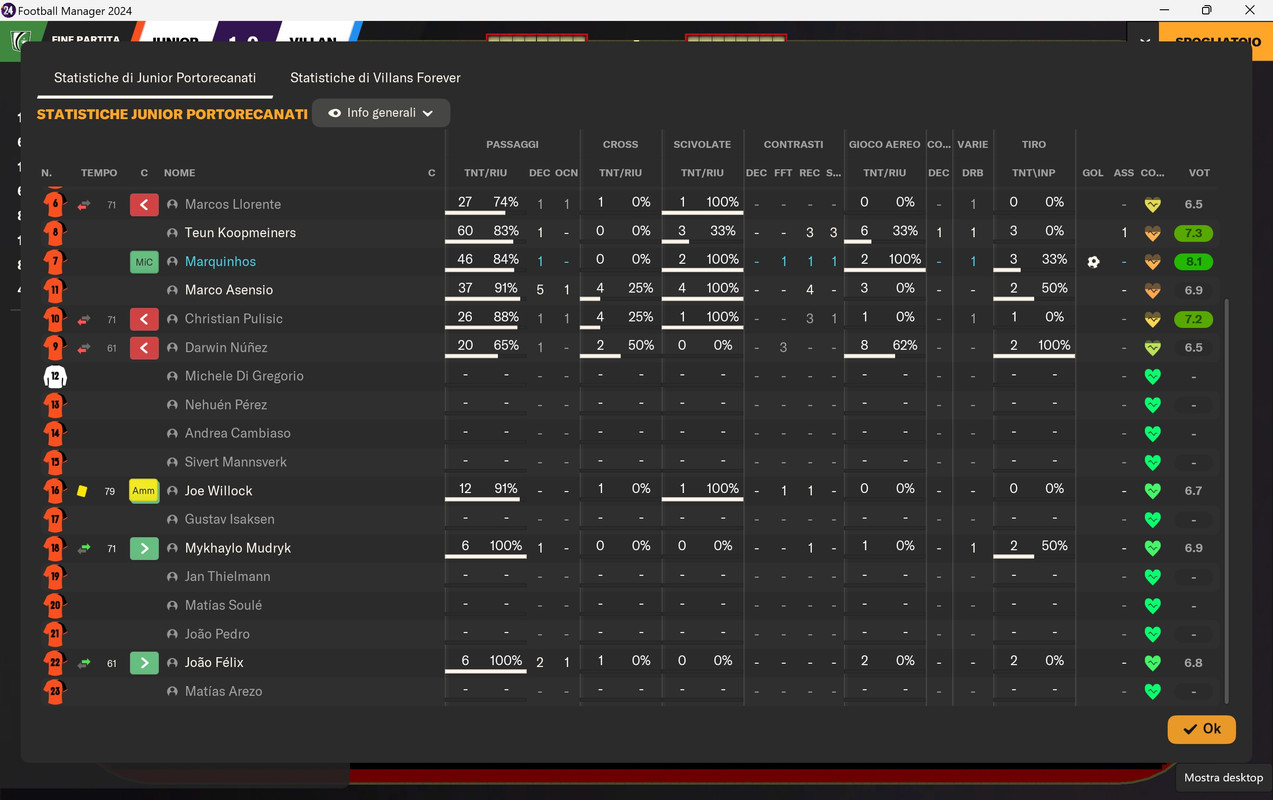Click Marquinhos' 8.1 rating badge
The image size is (1273, 800).
pyautogui.click(x=1193, y=262)
